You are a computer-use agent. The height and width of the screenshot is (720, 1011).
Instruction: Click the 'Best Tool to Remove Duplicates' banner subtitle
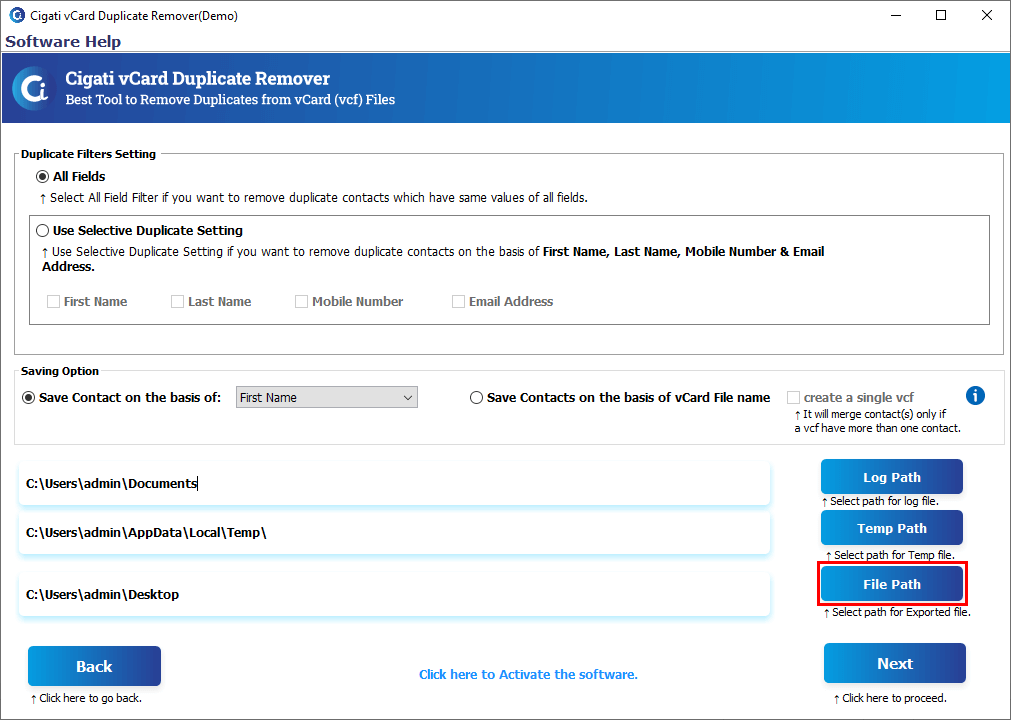[x=230, y=100]
